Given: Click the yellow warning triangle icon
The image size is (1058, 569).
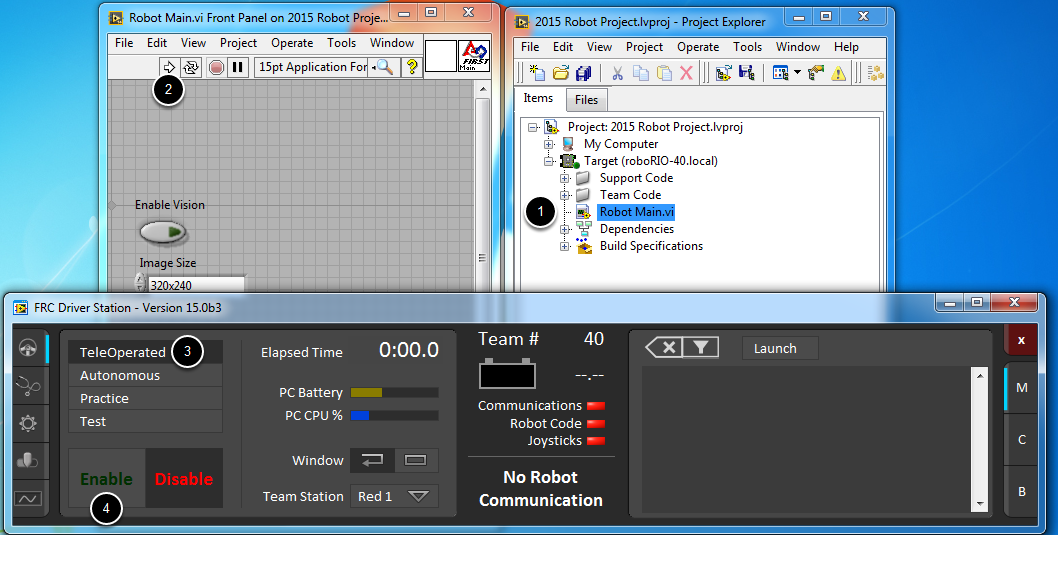Looking at the screenshot, I should click(x=838, y=73).
